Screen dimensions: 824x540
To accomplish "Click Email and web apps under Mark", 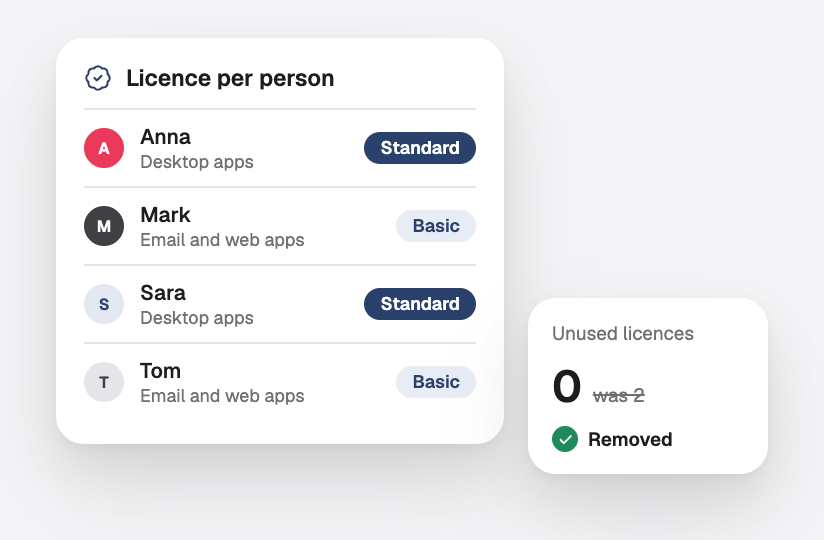I will tap(222, 240).
